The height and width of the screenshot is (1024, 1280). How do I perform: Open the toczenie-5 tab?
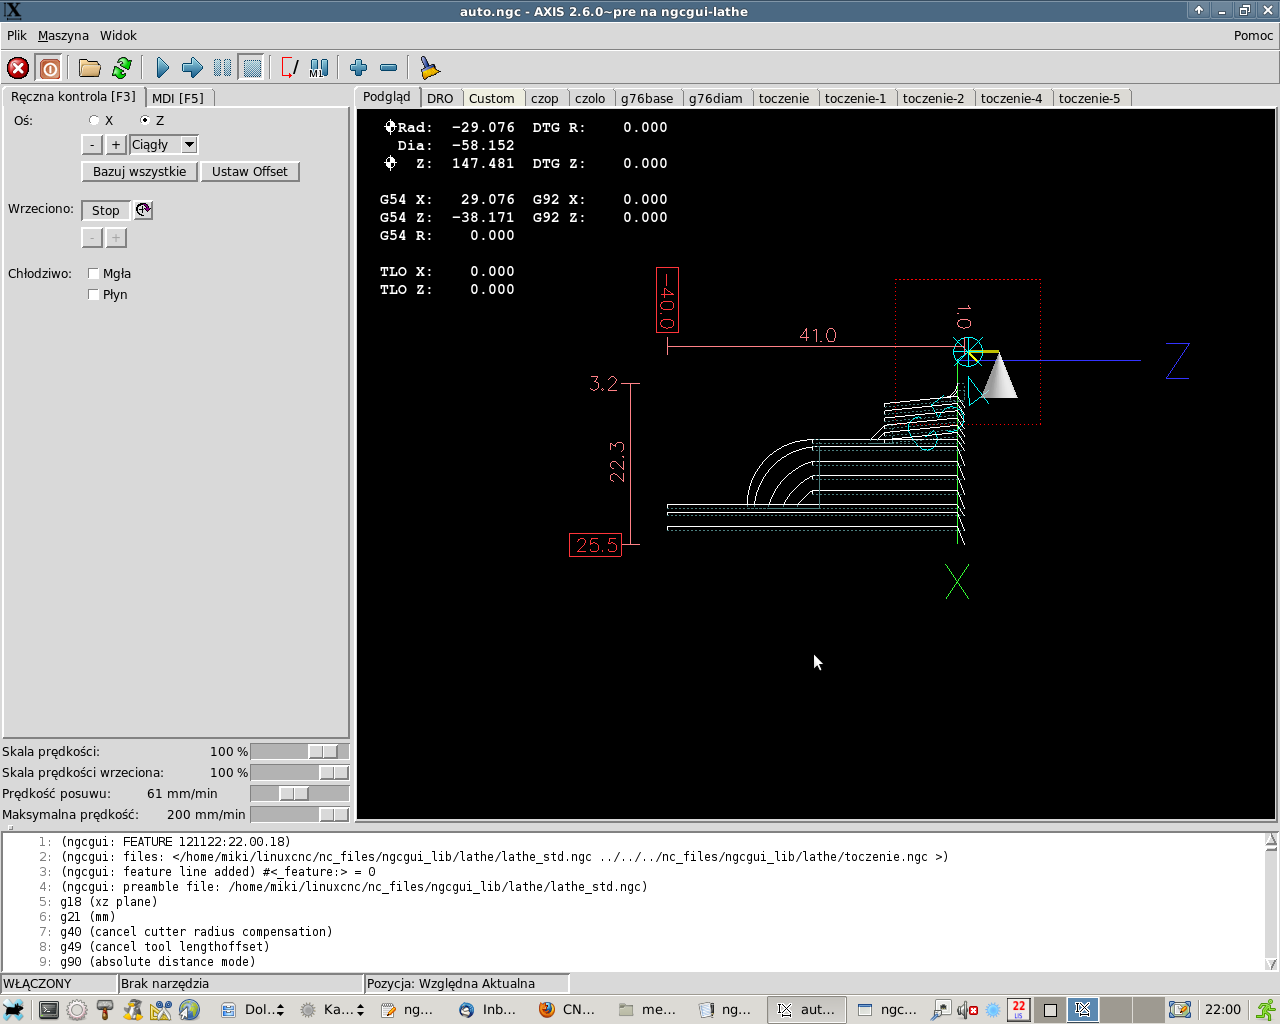1090,98
